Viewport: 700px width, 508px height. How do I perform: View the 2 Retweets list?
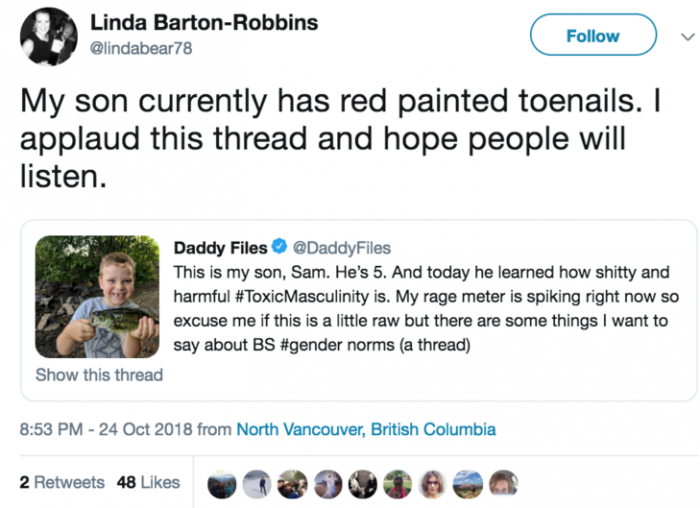[x=62, y=482]
